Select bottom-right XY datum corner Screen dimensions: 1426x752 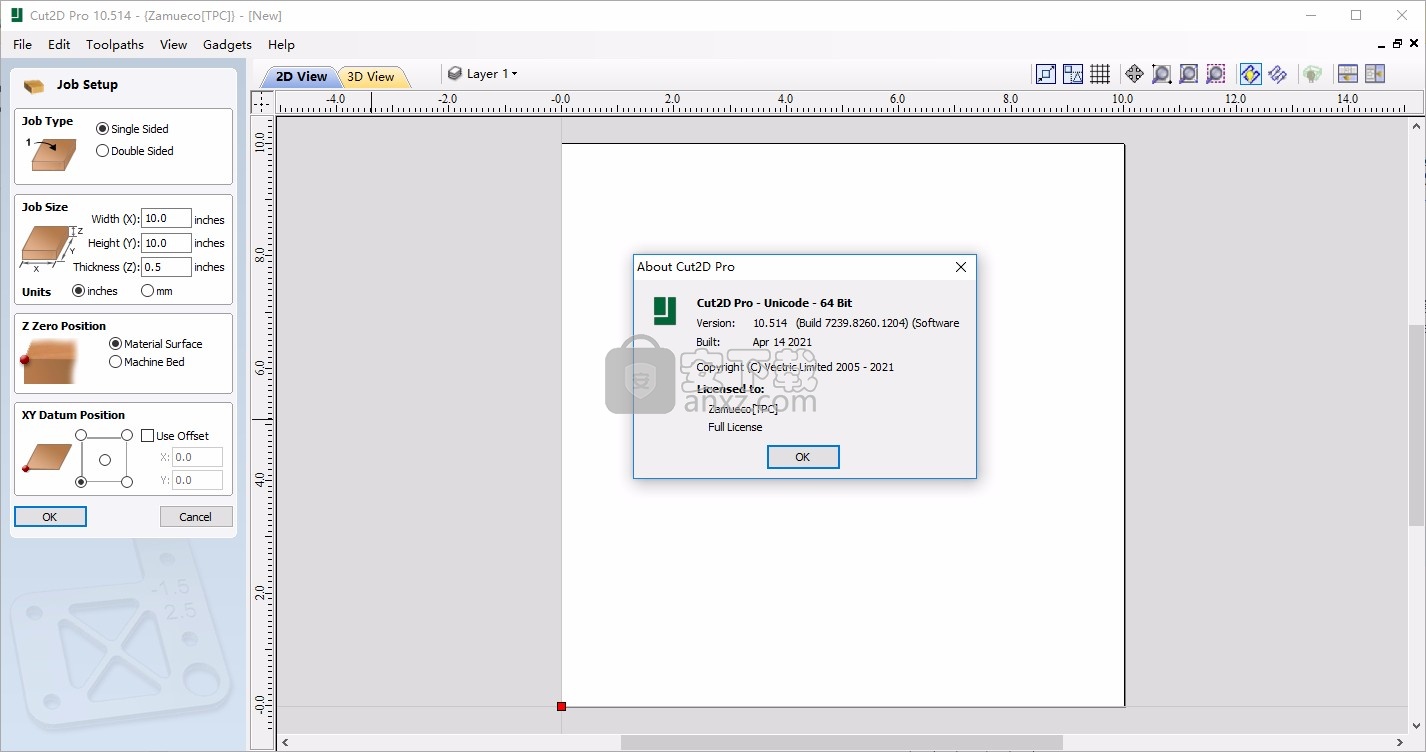tap(127, 482)
